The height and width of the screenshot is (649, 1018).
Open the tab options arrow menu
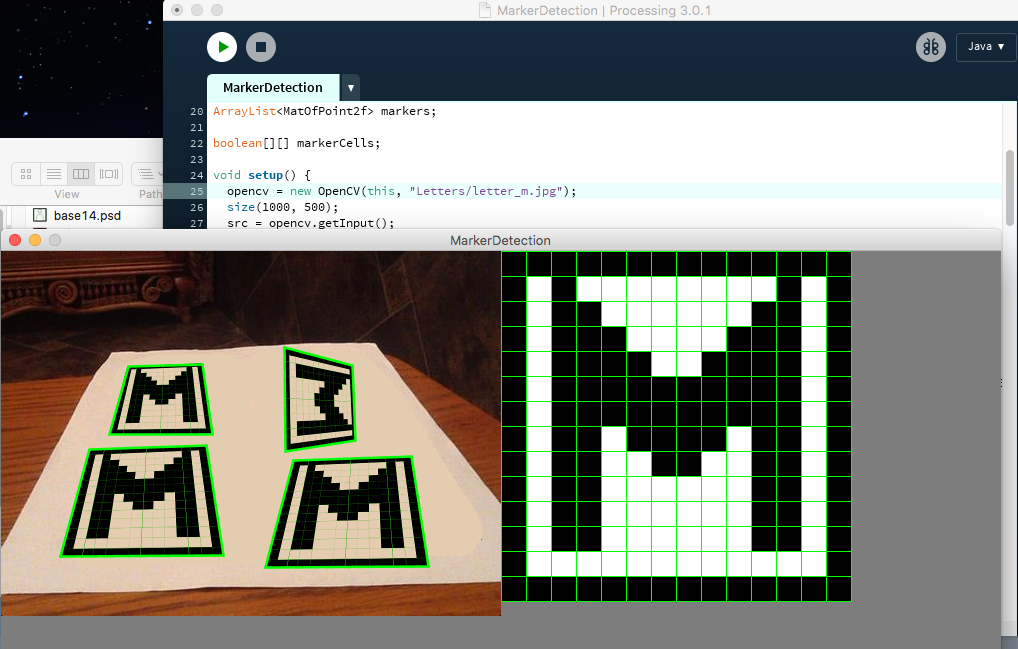[x=351, y=88]
